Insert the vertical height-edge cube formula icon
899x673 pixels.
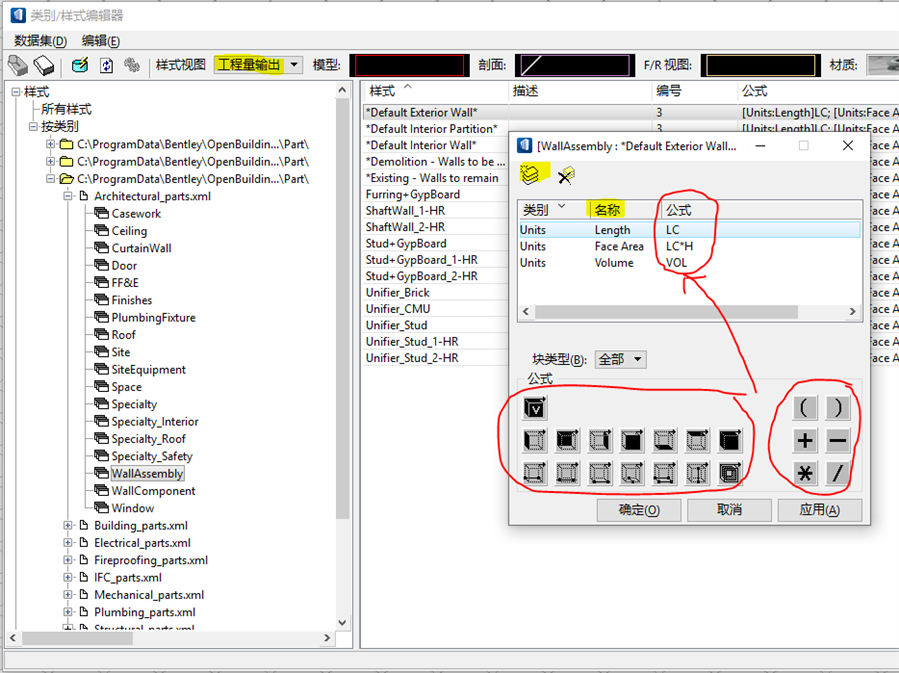tap(697, 473)
